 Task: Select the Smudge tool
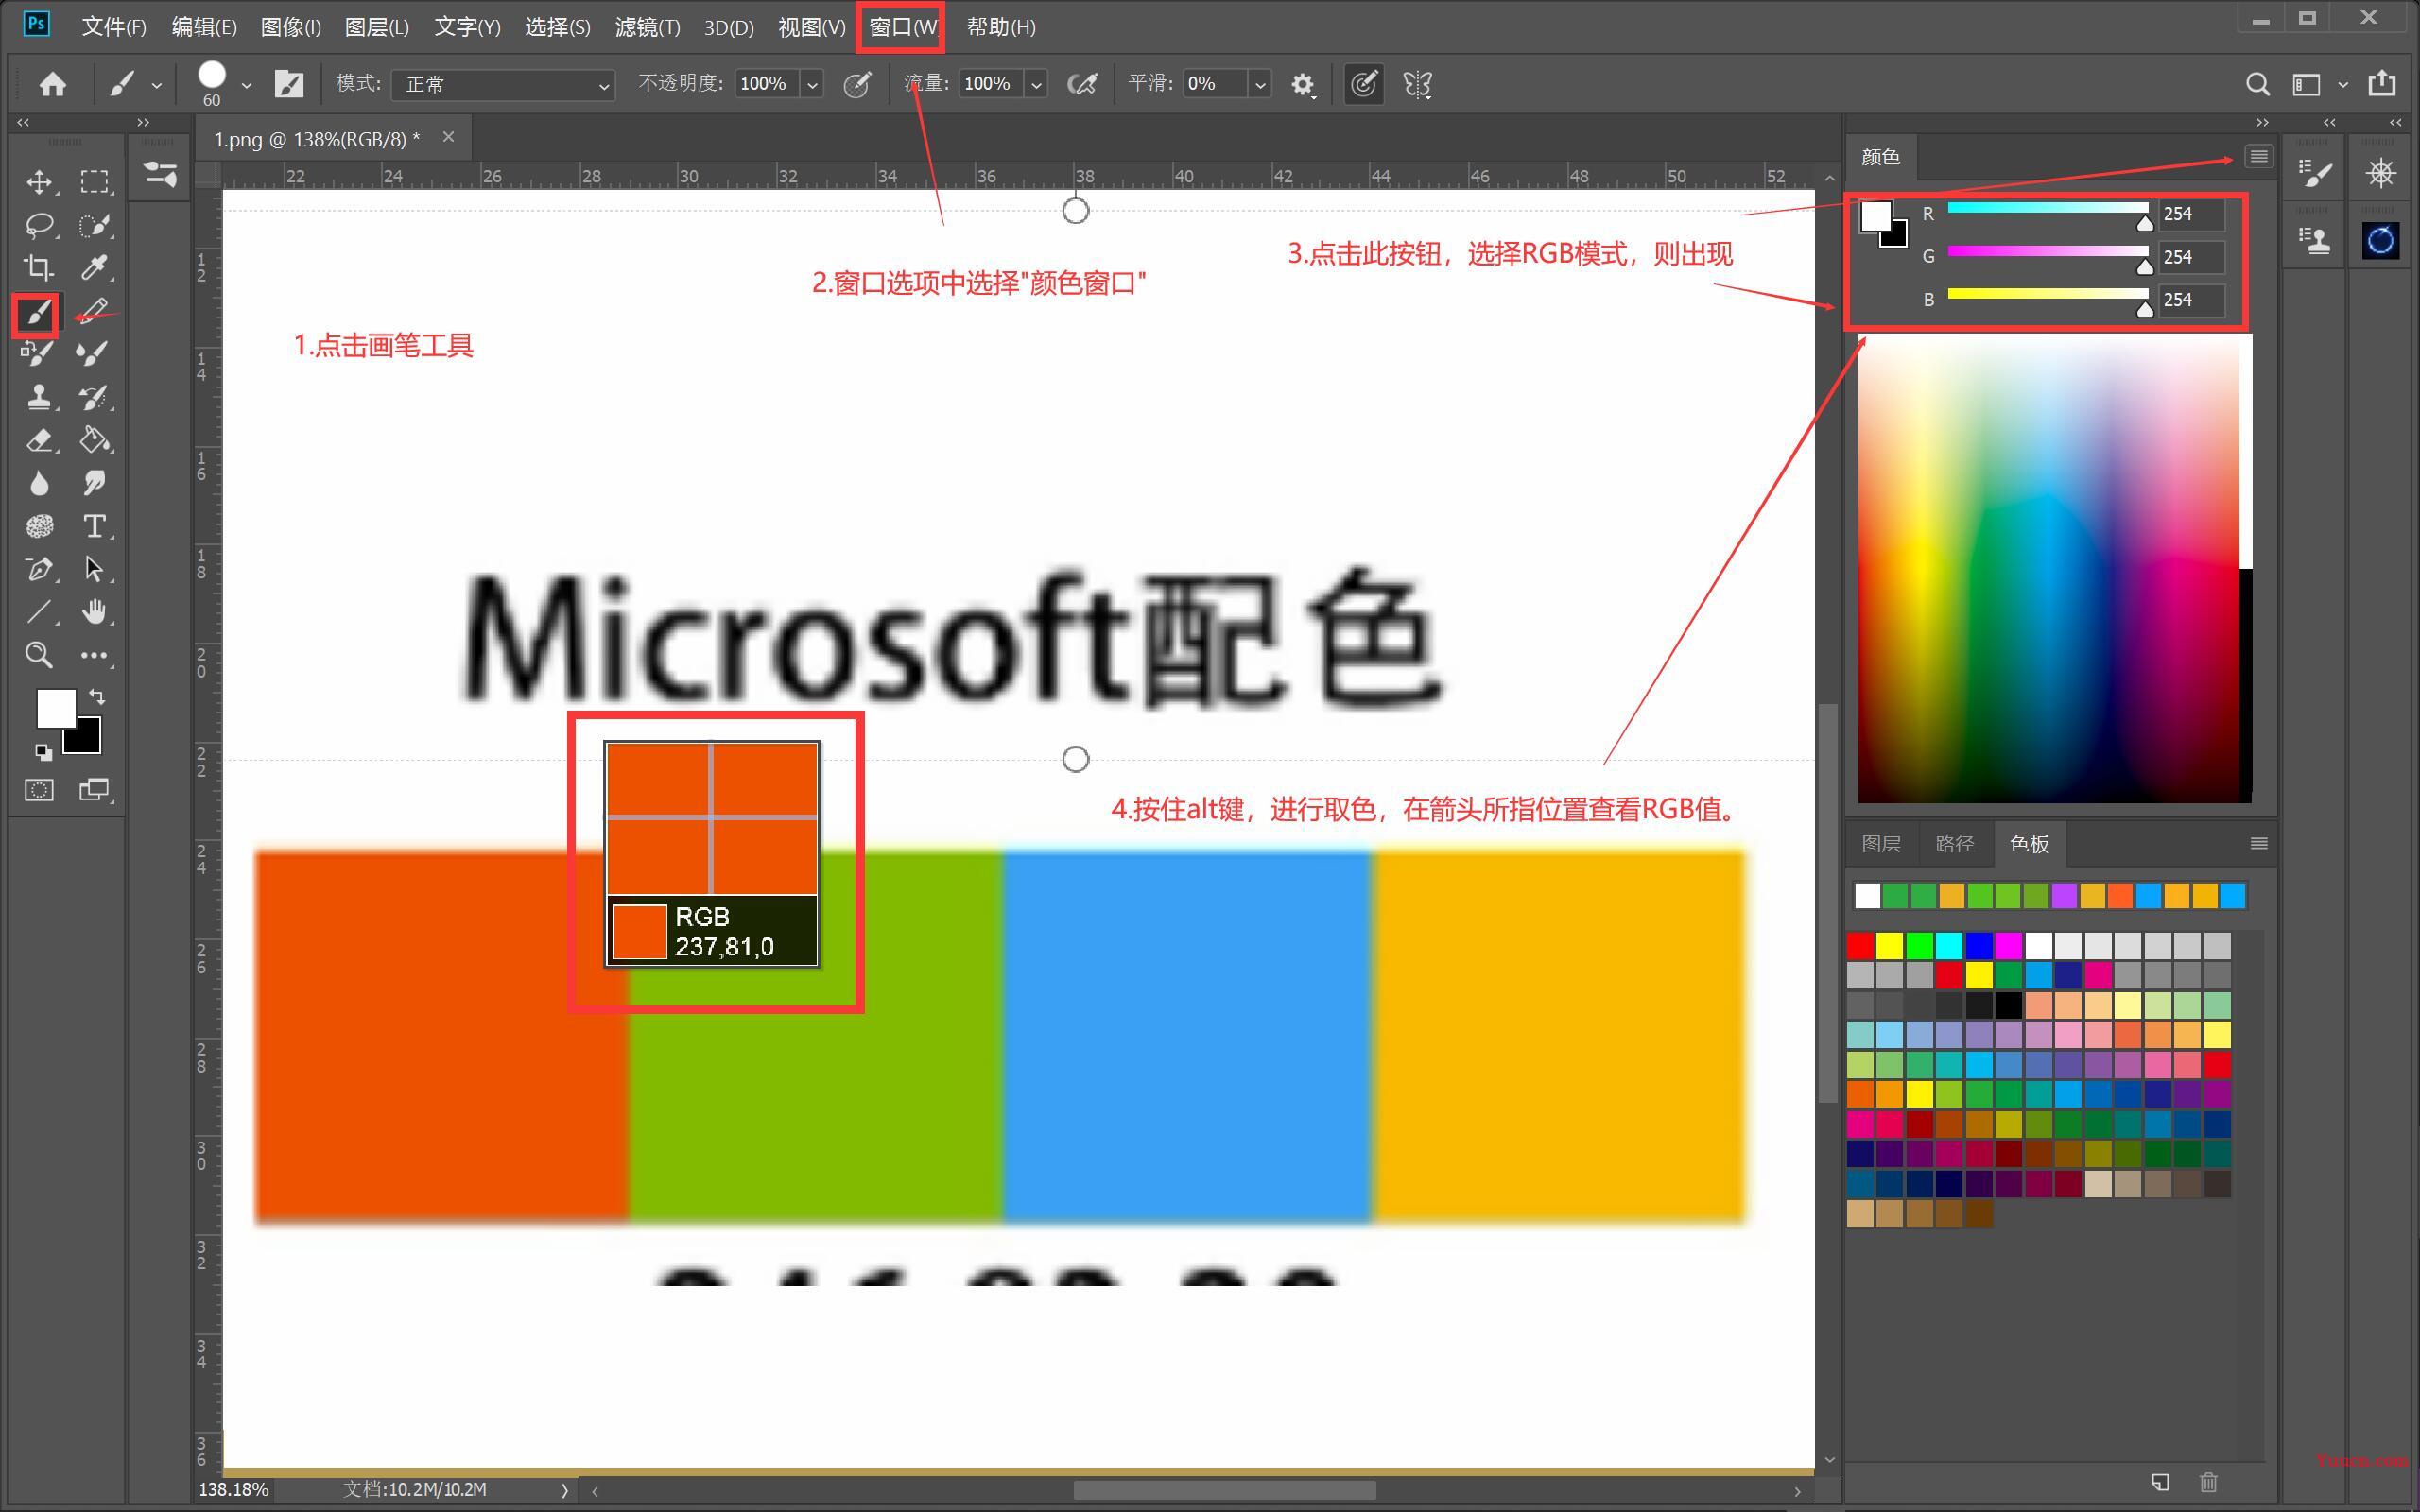(x=95, y=483)
